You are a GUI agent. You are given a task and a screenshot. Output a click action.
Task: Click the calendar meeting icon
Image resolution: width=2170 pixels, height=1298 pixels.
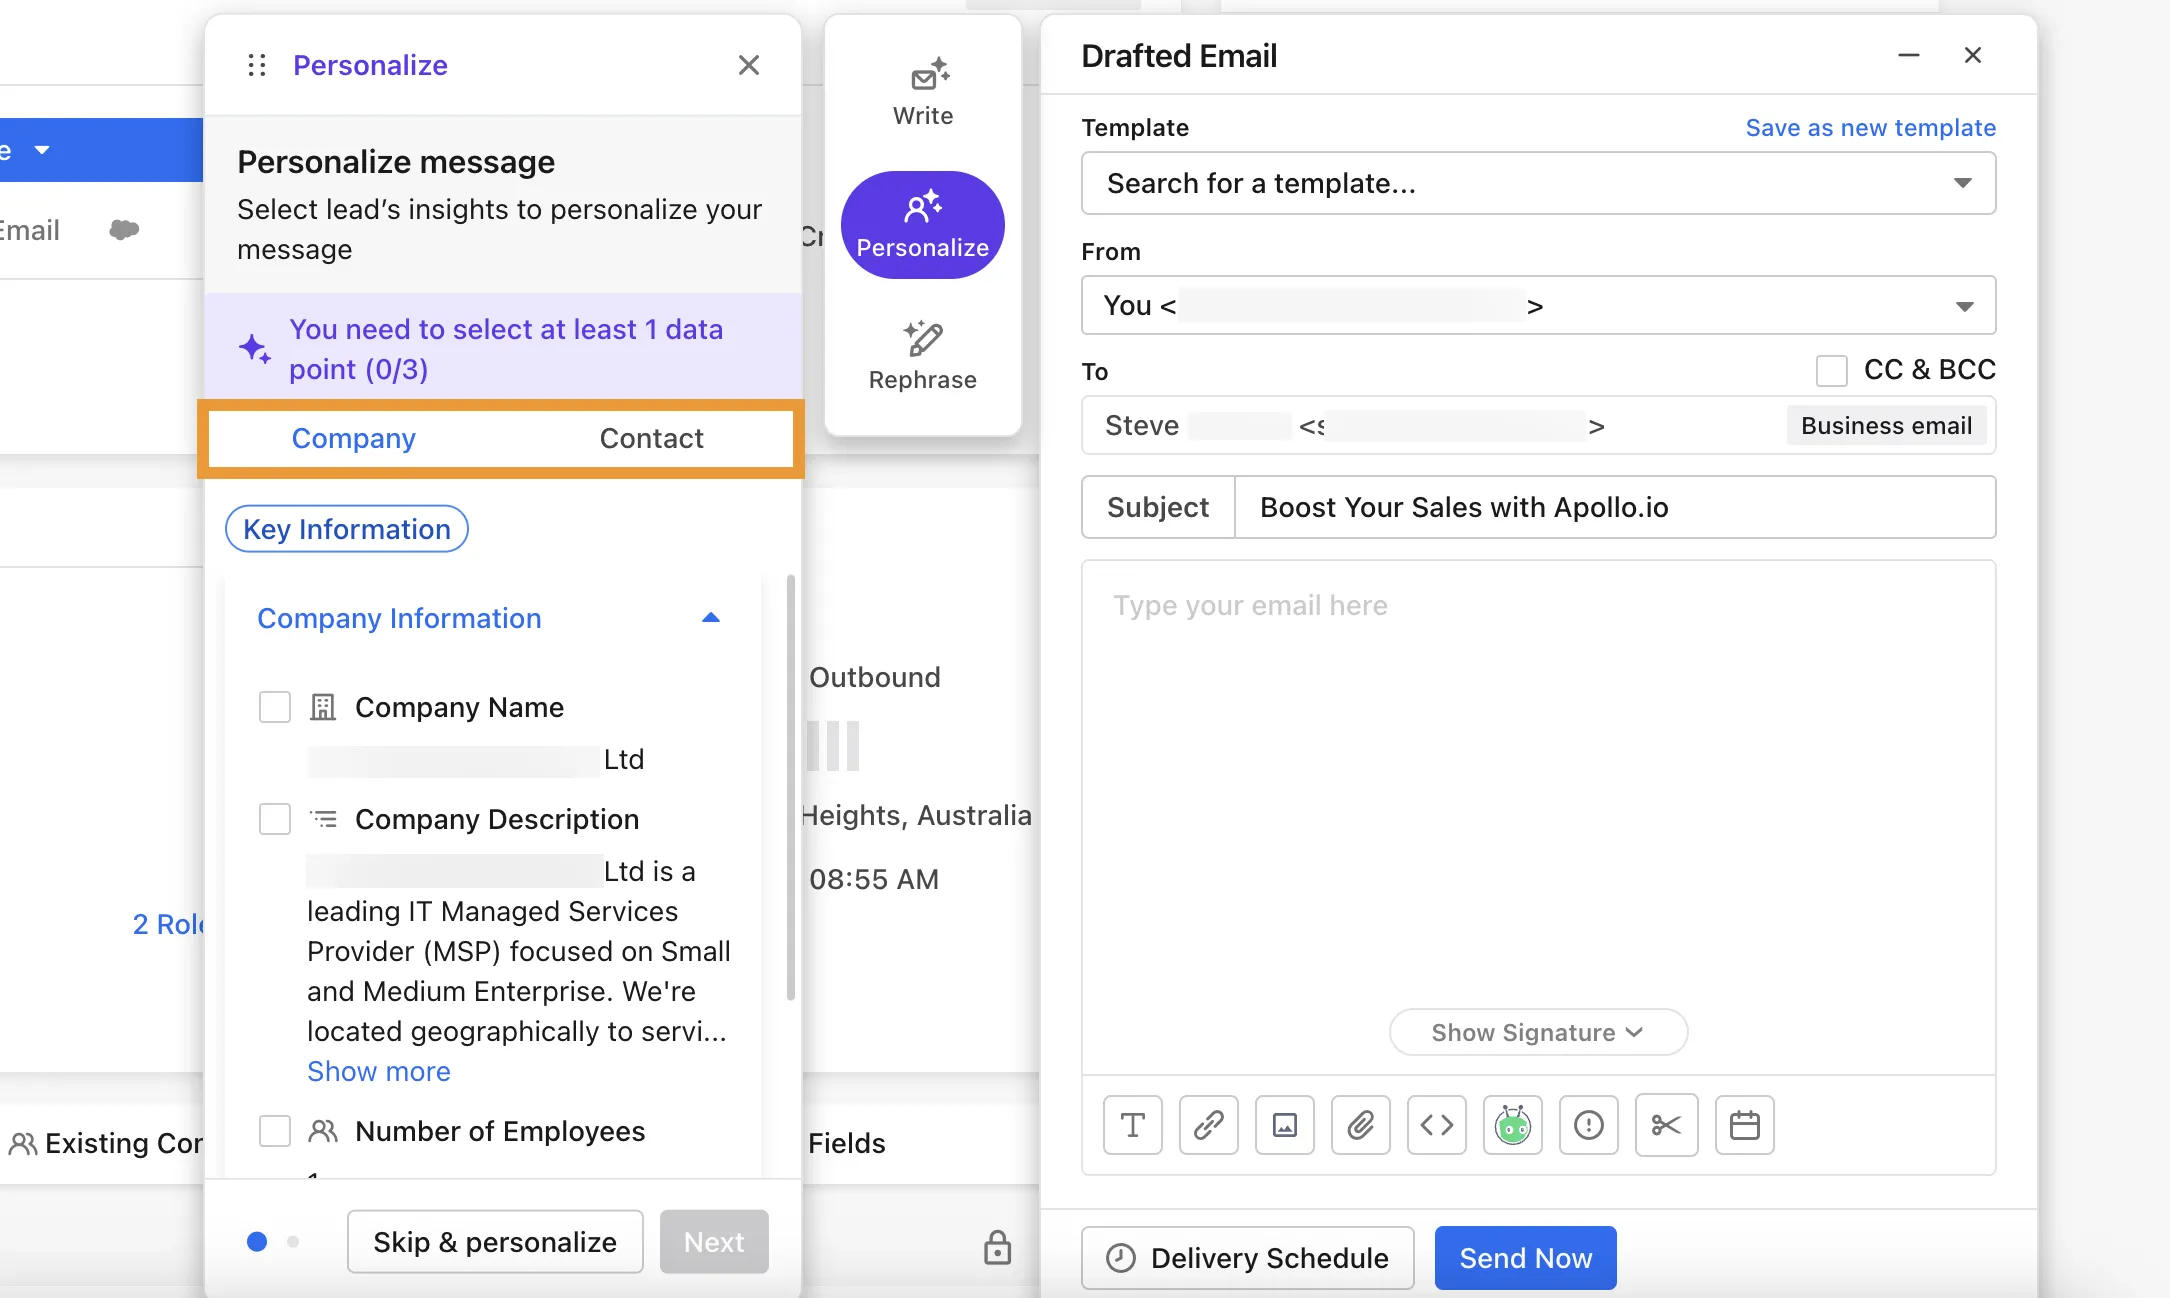pyautogui.click(x=1744, y=1125)
